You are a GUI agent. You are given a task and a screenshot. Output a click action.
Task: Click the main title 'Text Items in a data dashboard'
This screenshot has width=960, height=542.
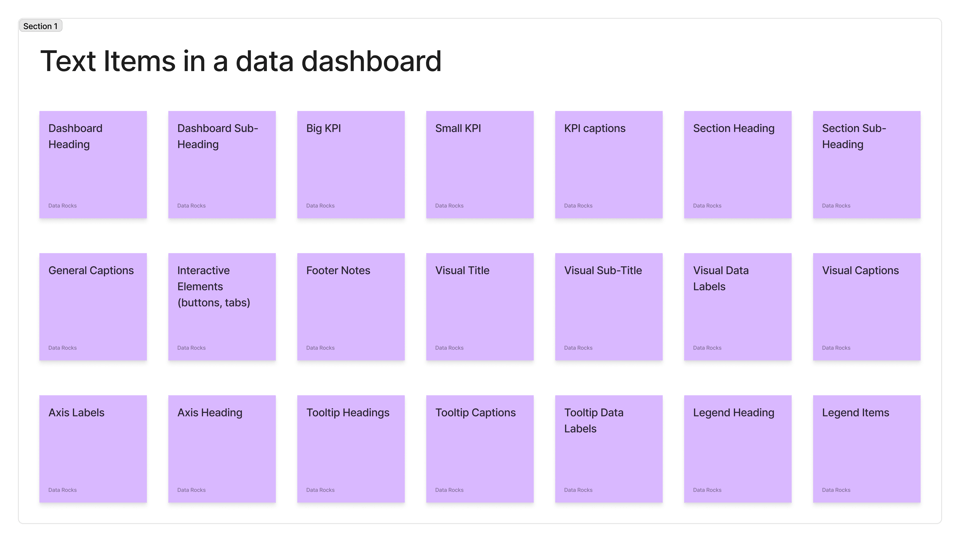pos(241,61)
